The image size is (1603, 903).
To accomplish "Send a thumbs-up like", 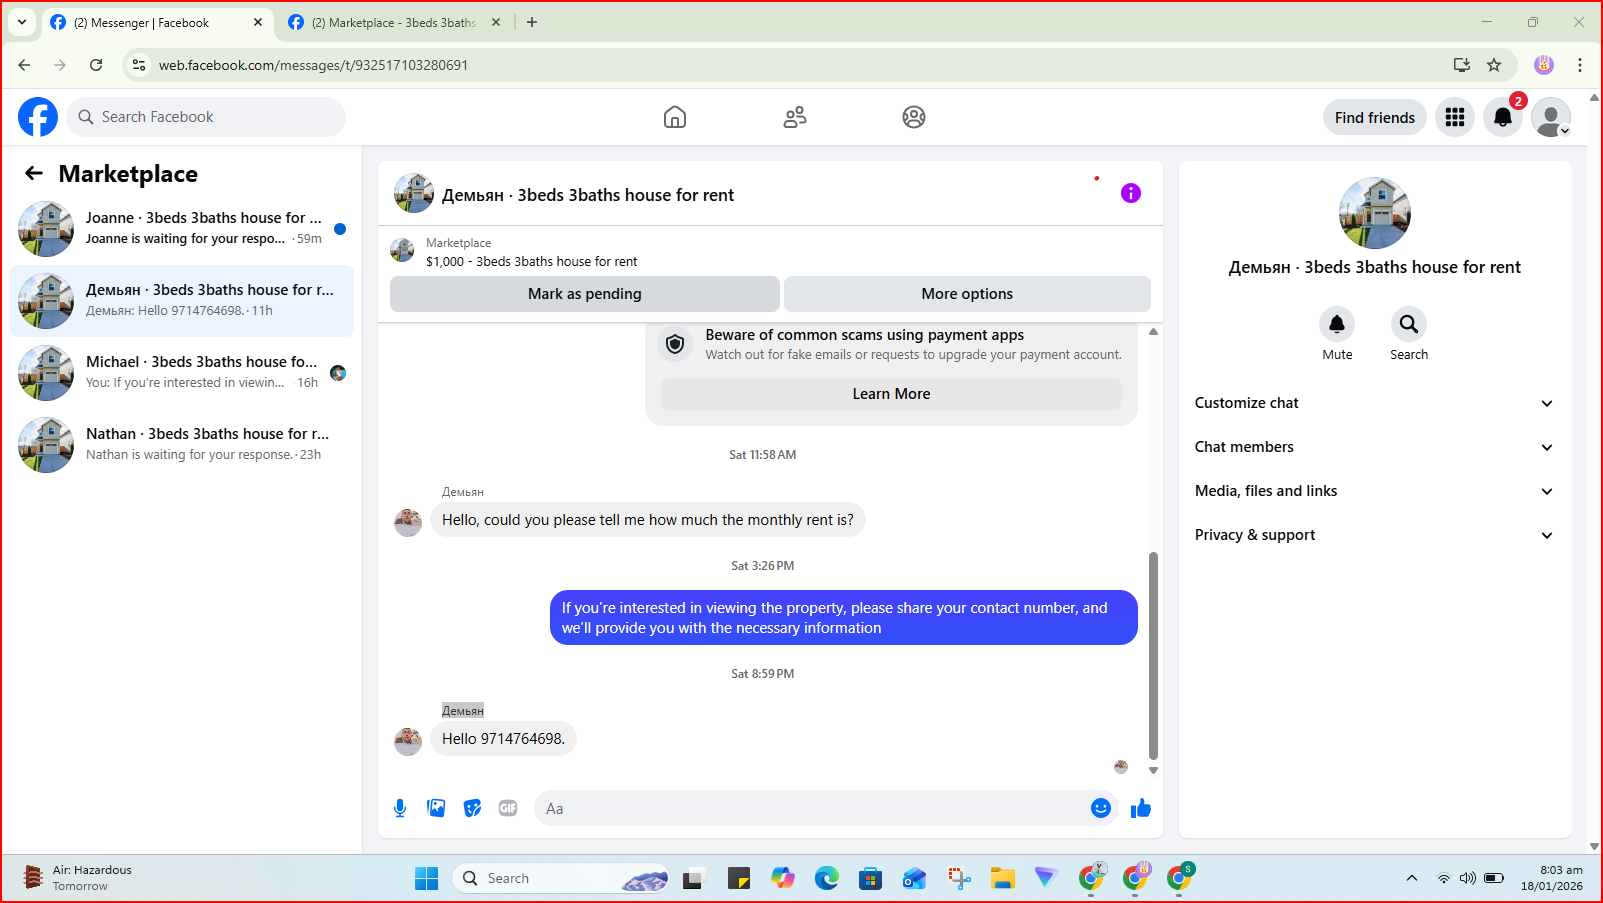I will pyautogui.click(x=1141, y=808).
